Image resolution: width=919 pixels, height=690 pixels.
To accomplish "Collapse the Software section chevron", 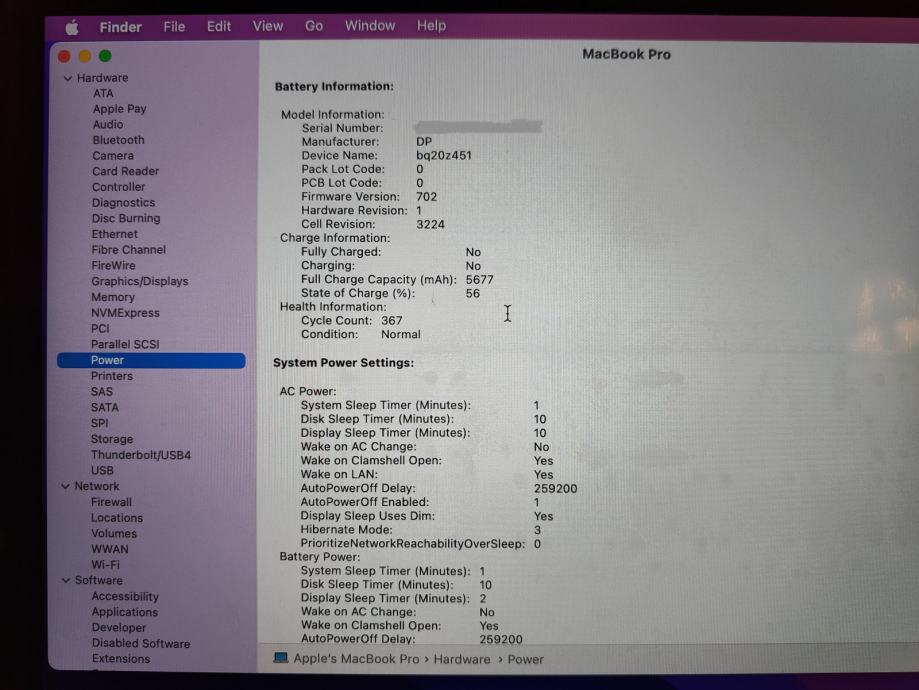I will point(66,580).
